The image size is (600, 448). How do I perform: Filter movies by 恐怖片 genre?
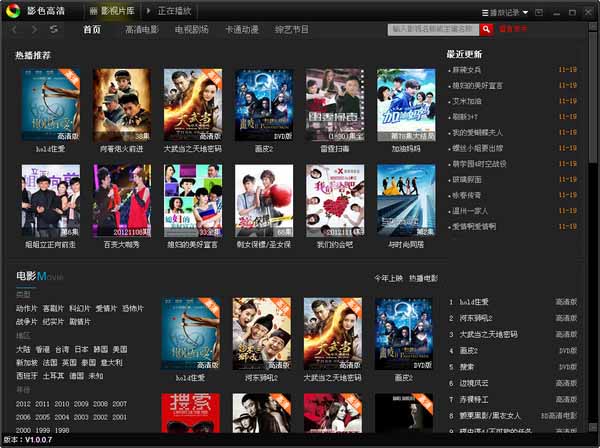[x=132, y=308]
